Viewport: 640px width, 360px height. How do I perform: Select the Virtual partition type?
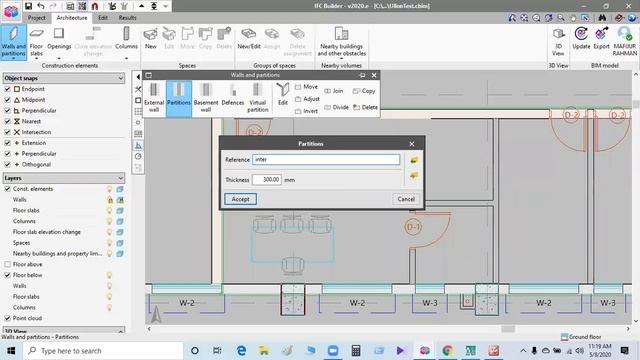258,98
